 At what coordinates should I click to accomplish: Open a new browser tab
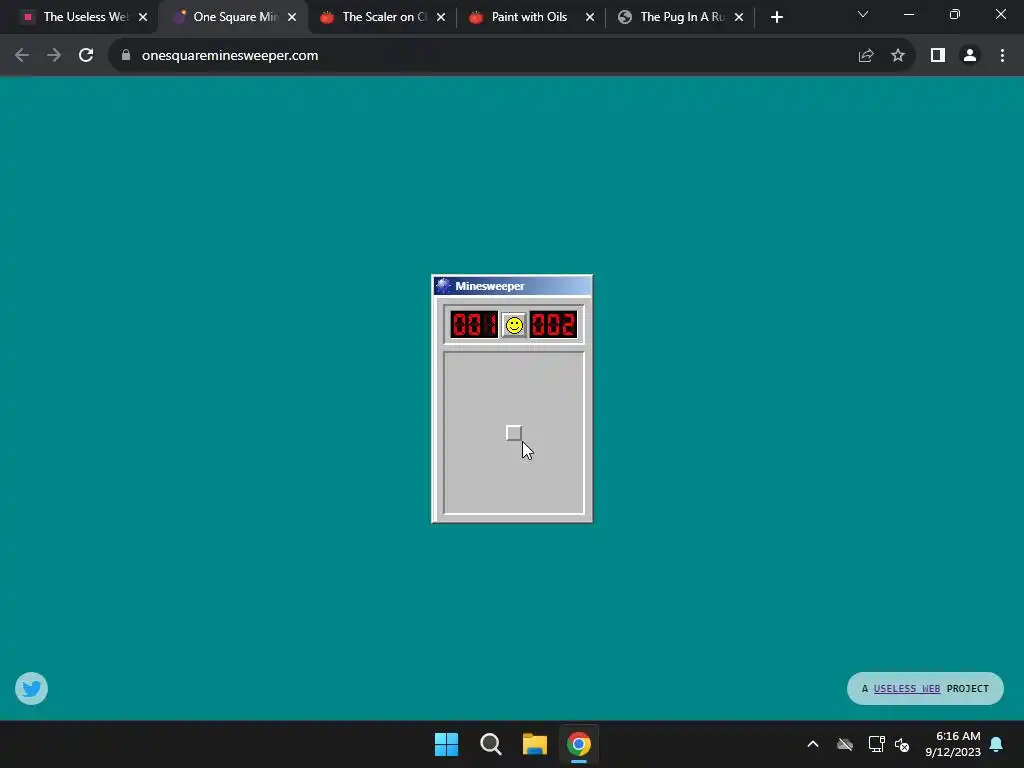pyautogui.click(x=776, y=17)
